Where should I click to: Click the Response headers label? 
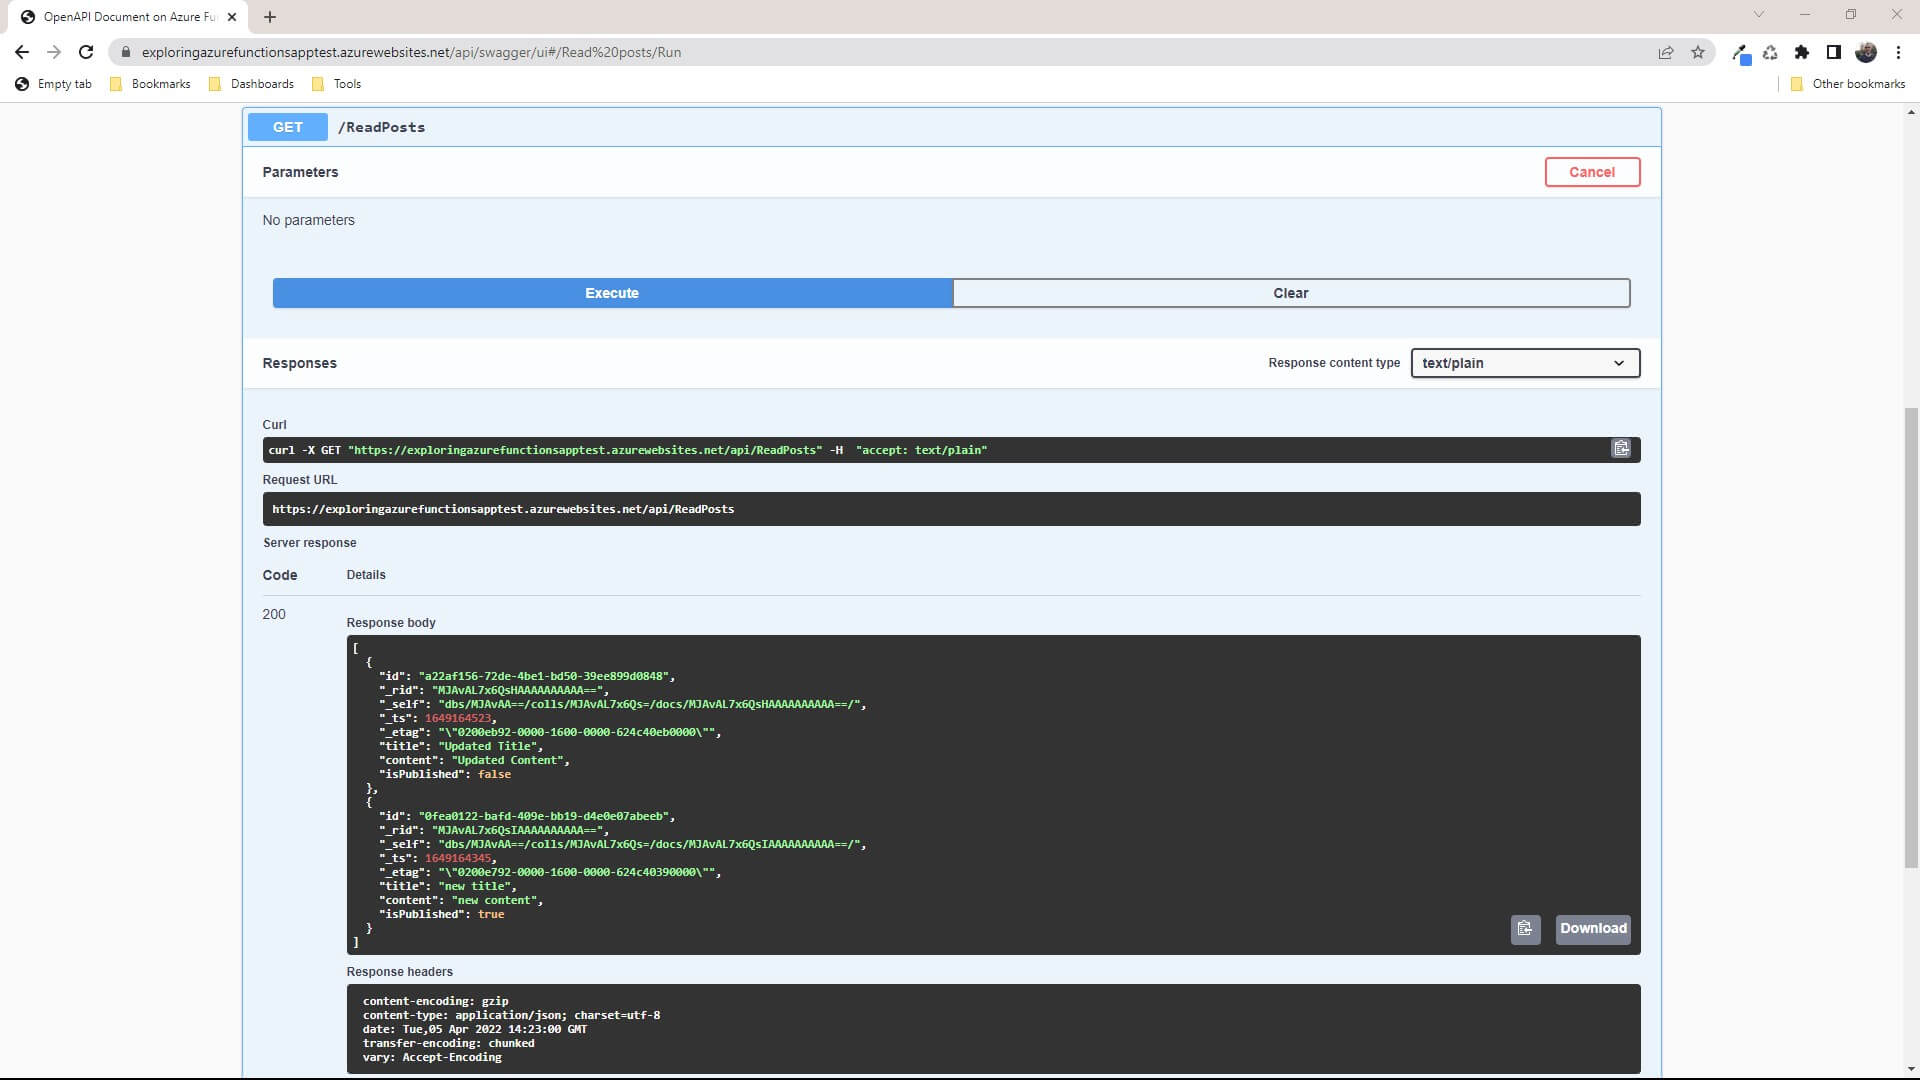pos(399,972)
